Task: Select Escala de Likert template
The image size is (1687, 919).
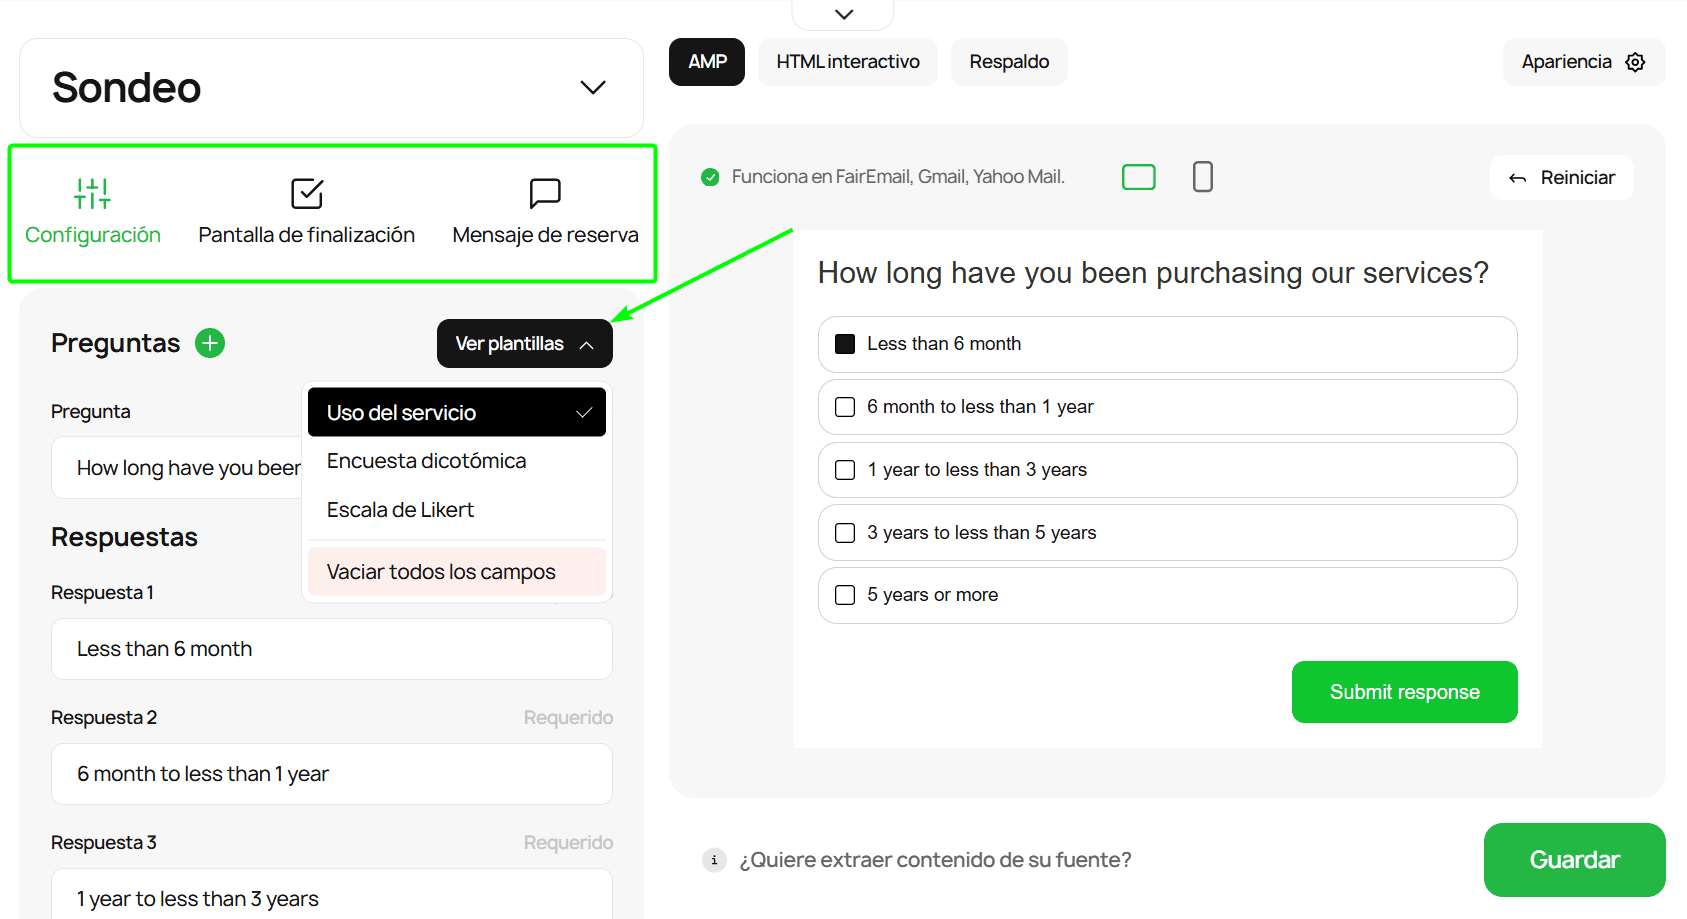Action: 400,510
